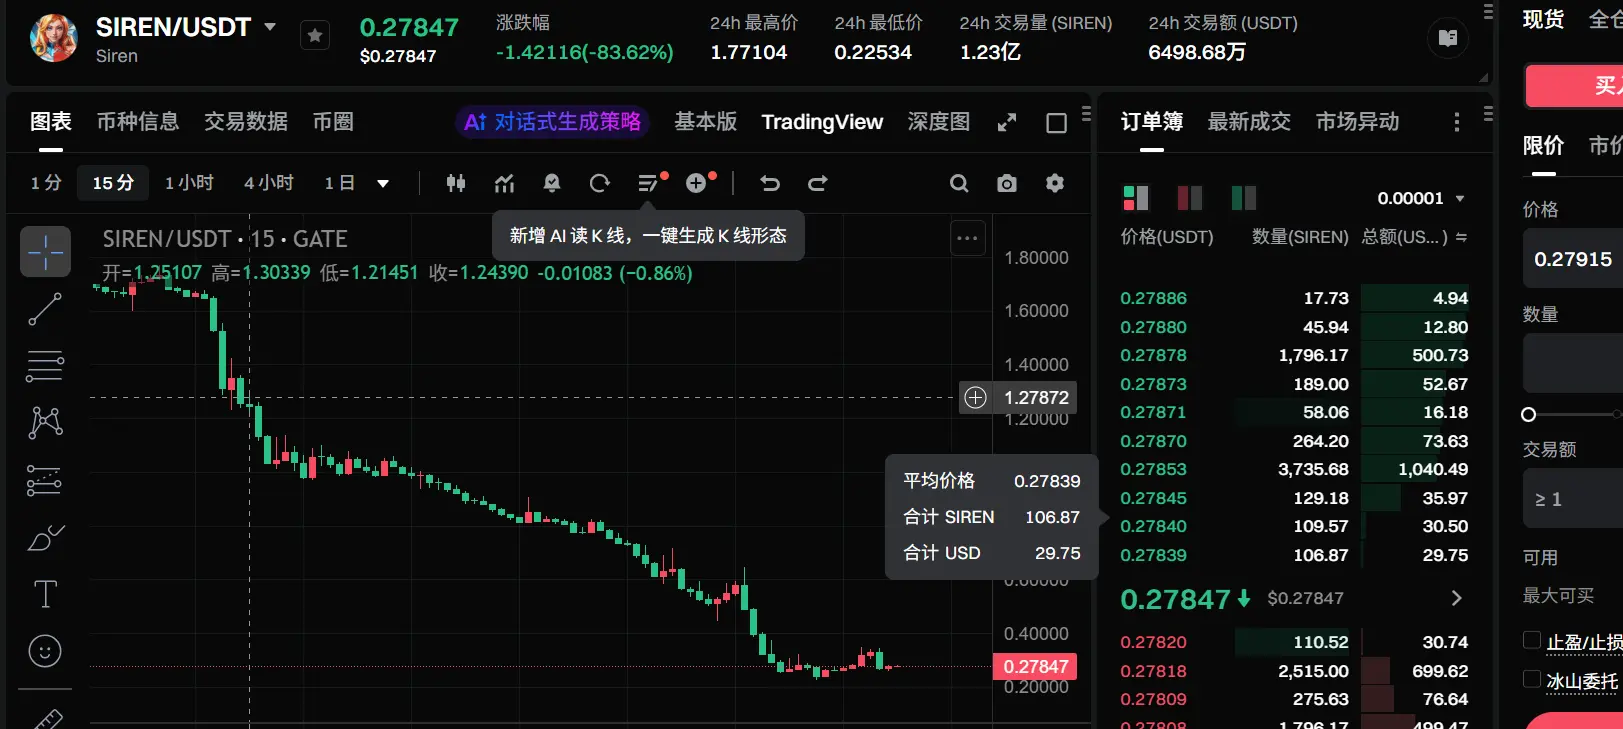
Task: Open the candlestick chart type selector
Action: pos(456,183)
